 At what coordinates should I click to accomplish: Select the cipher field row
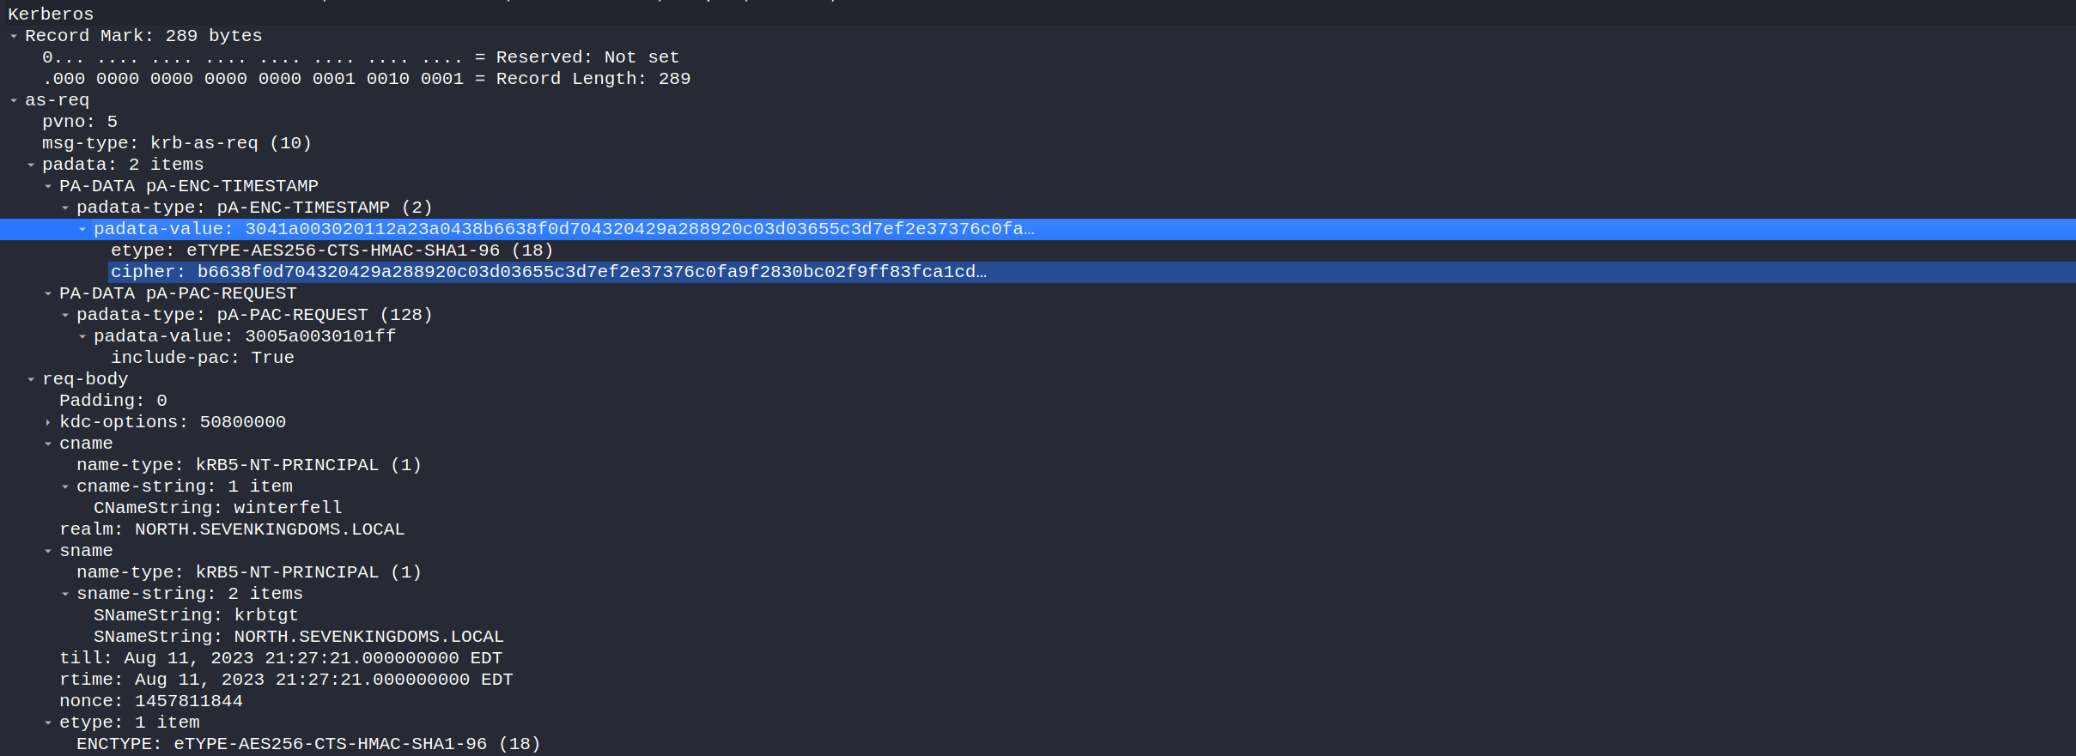click(548, 272)
